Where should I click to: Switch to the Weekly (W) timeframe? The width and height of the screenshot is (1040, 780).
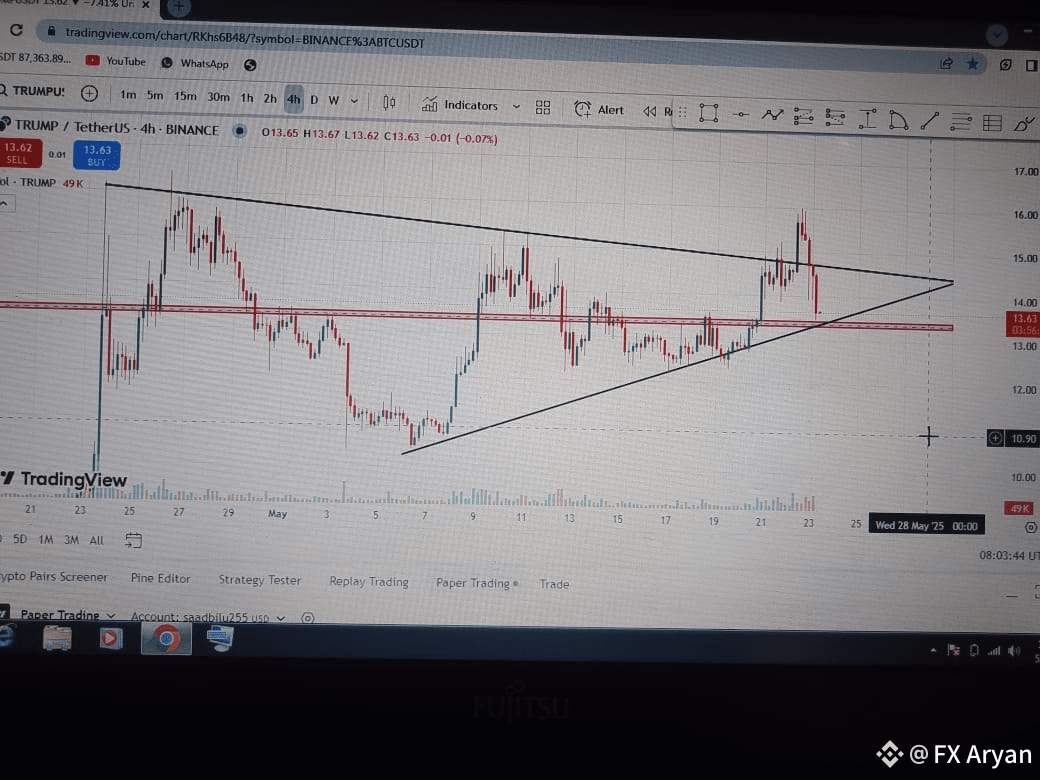pos(334,101)
